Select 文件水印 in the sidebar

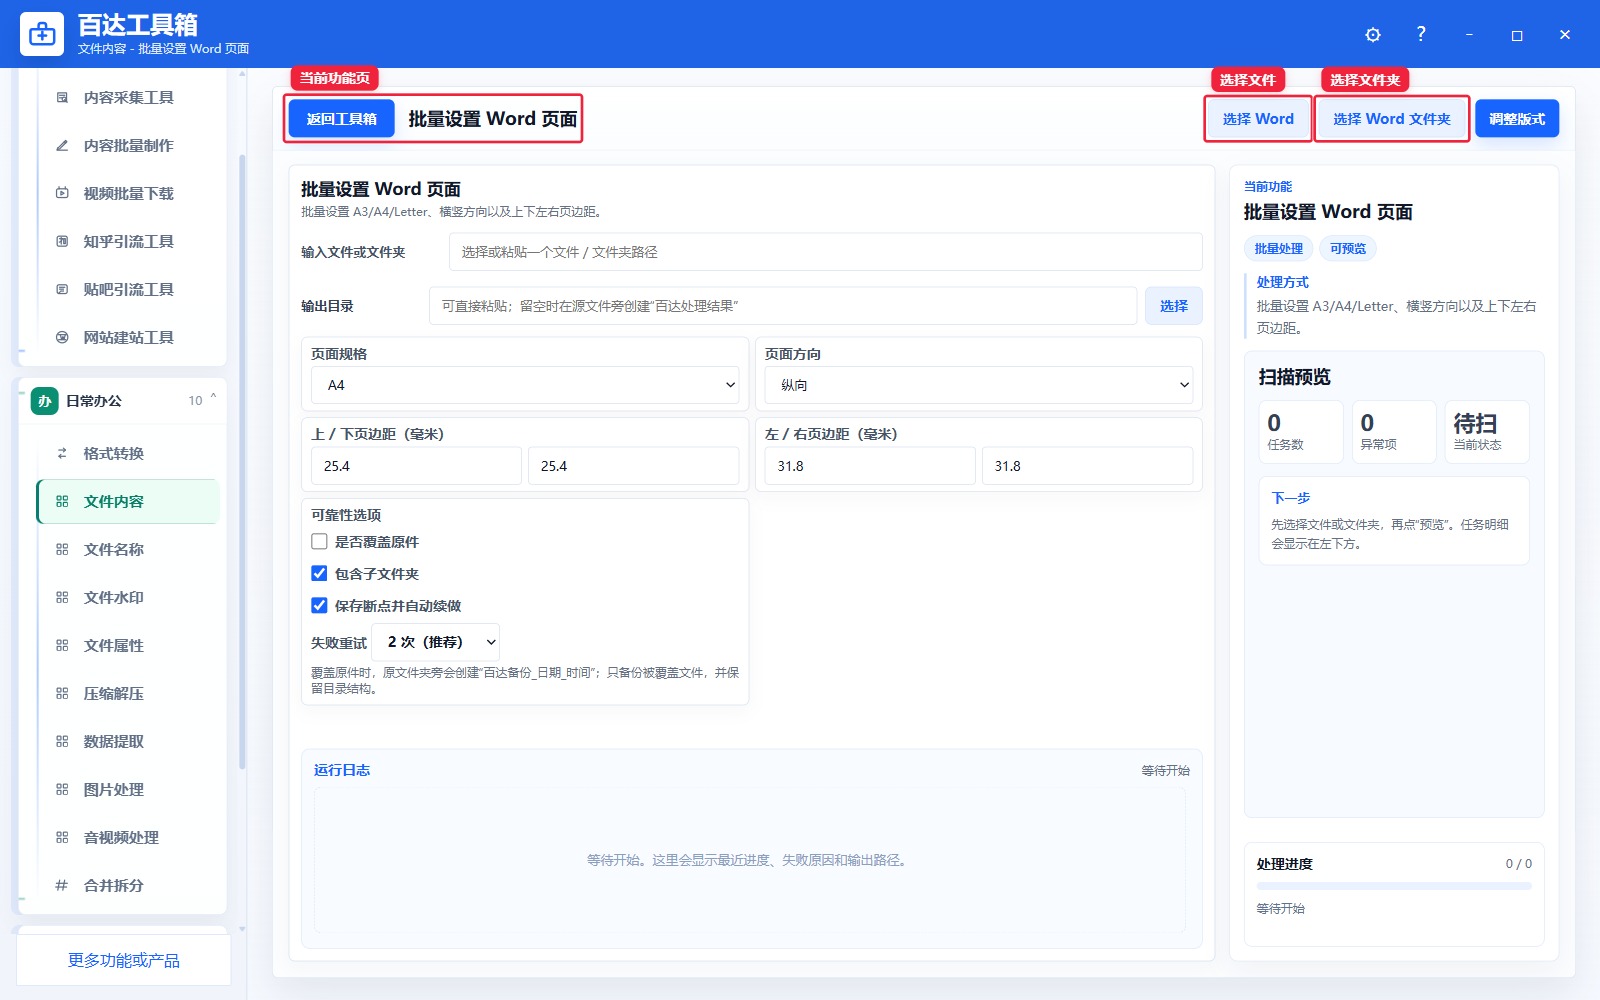(128, 598)
